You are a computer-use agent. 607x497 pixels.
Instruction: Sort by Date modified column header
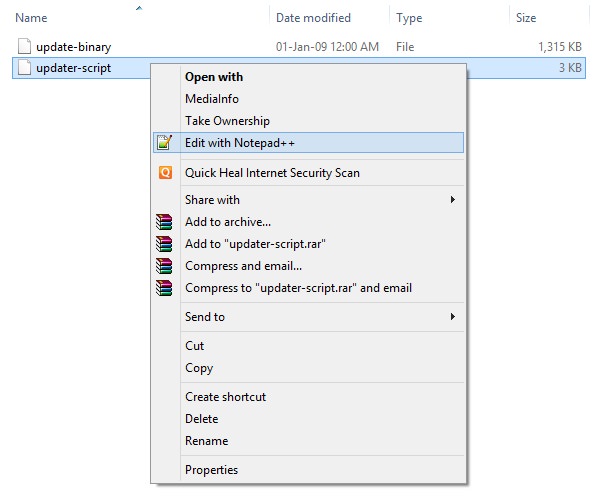(x=313, y=18)
